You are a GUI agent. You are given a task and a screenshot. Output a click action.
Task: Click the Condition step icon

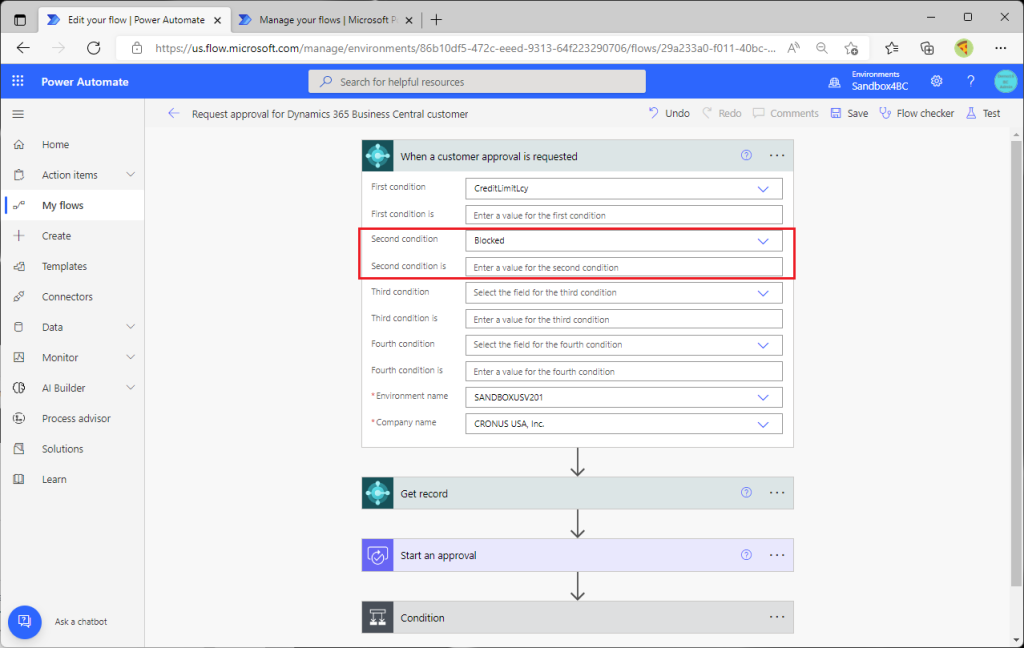[x=377, y=617]
